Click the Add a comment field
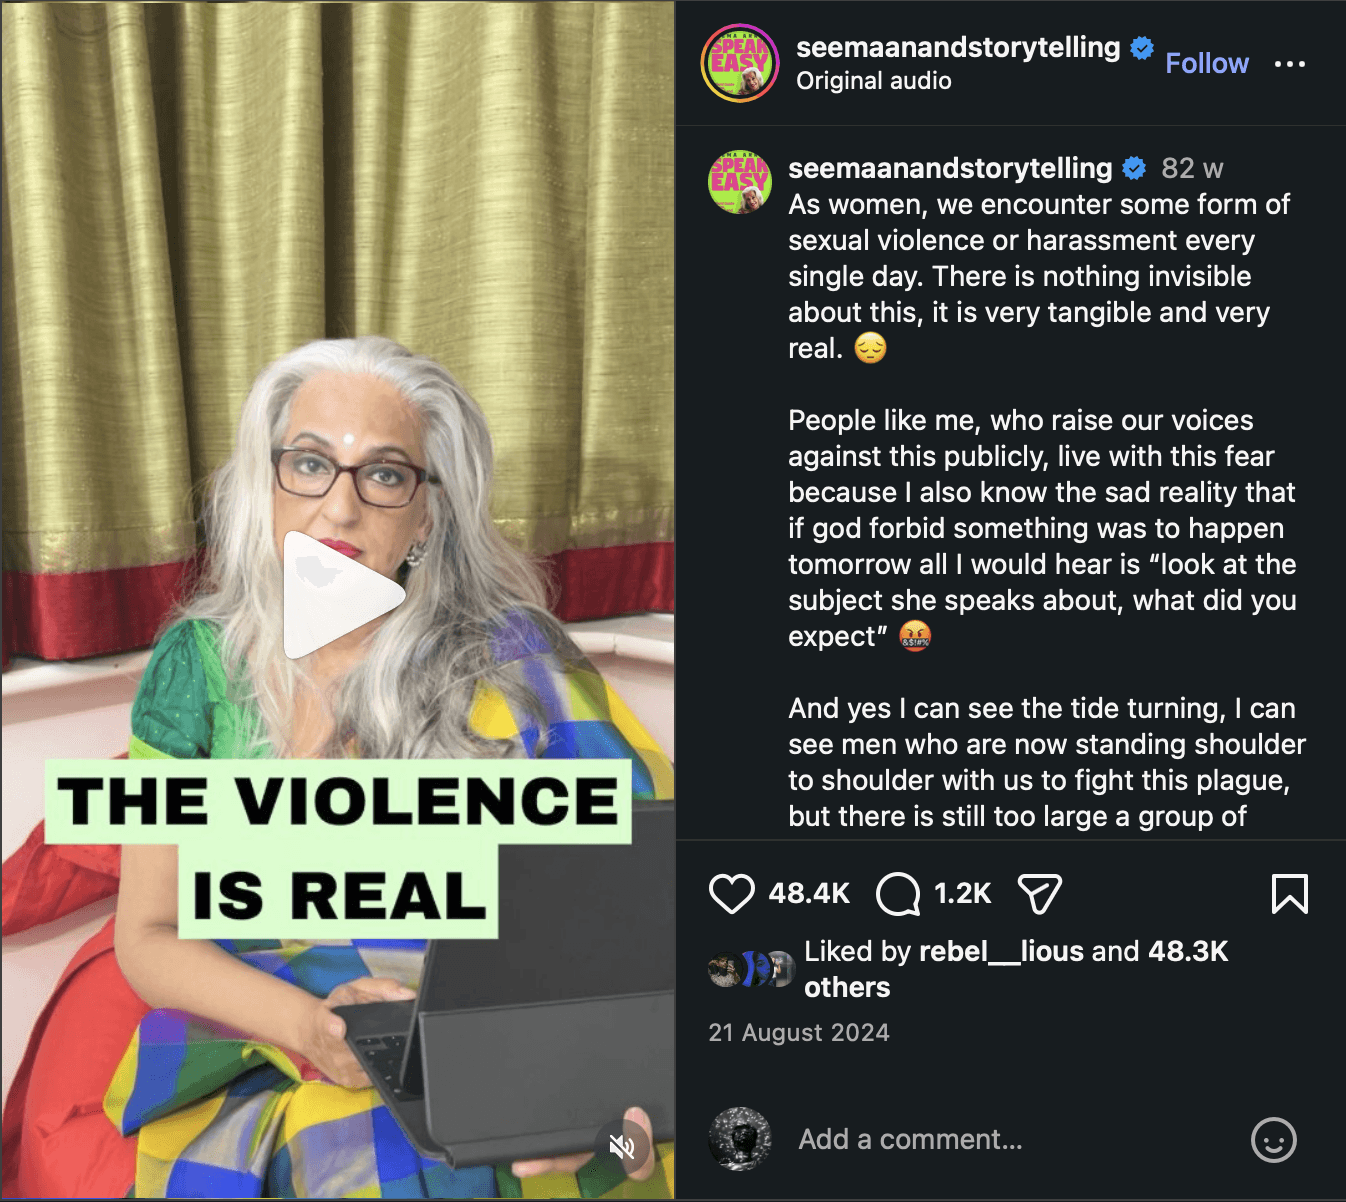1346x1202 pixels. click(x=1010, y=1139)
